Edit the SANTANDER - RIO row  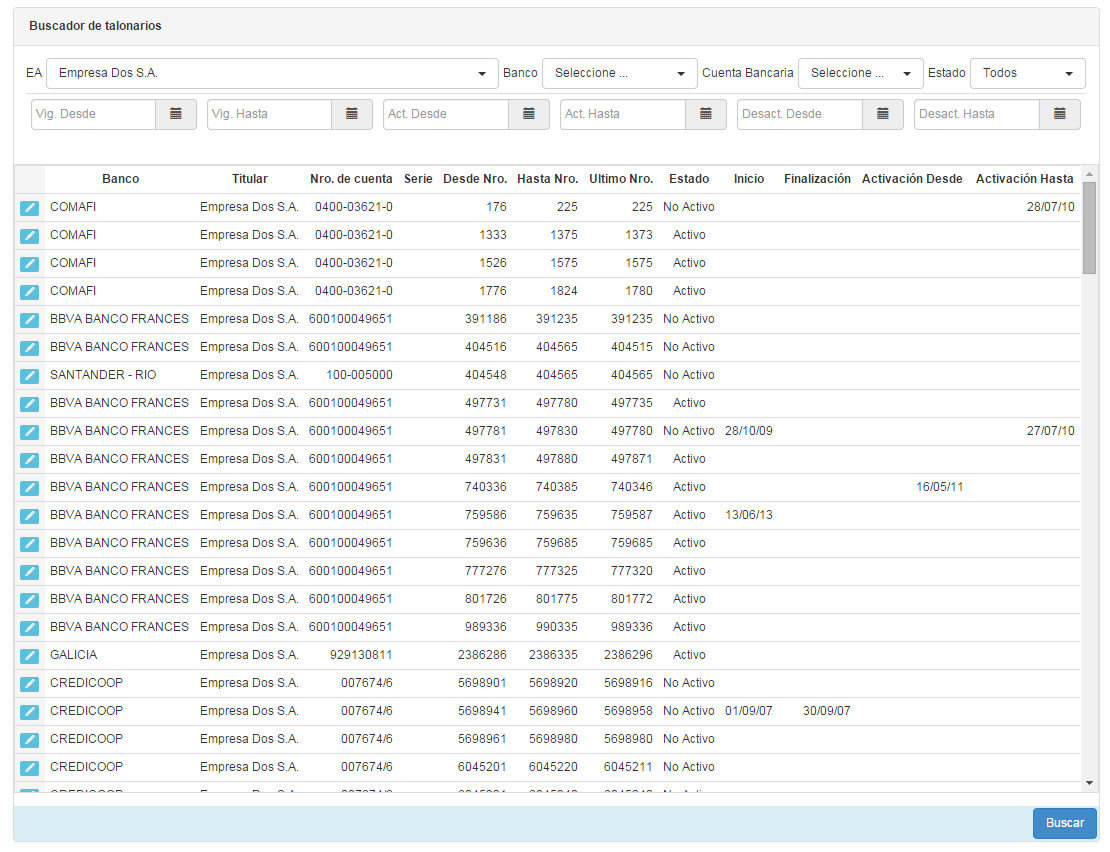coord(29,375)
